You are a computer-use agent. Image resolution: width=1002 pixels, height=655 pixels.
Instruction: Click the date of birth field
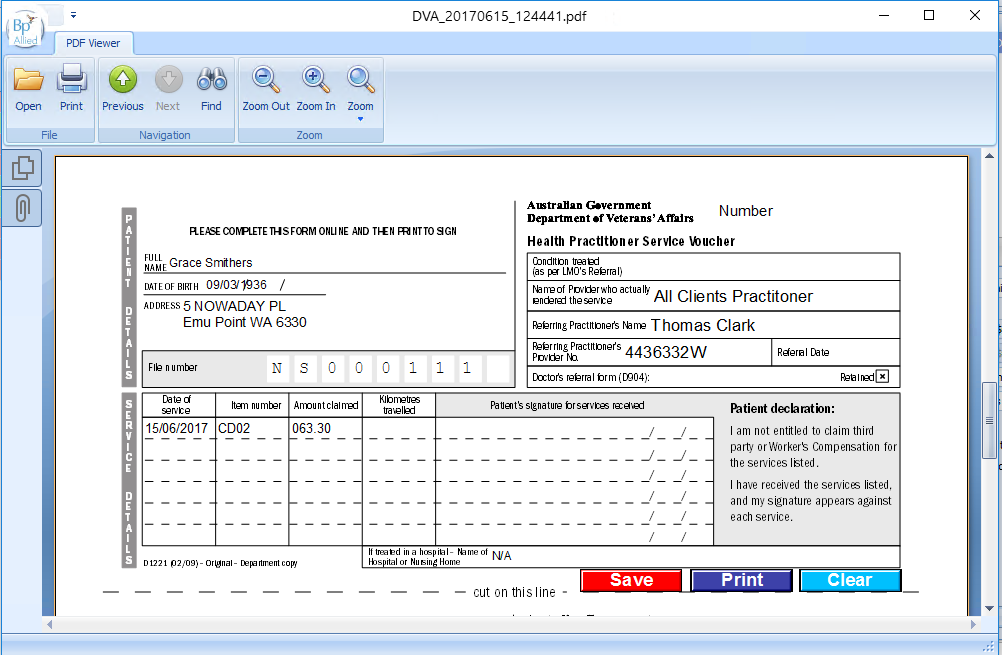tap(265, 285)
